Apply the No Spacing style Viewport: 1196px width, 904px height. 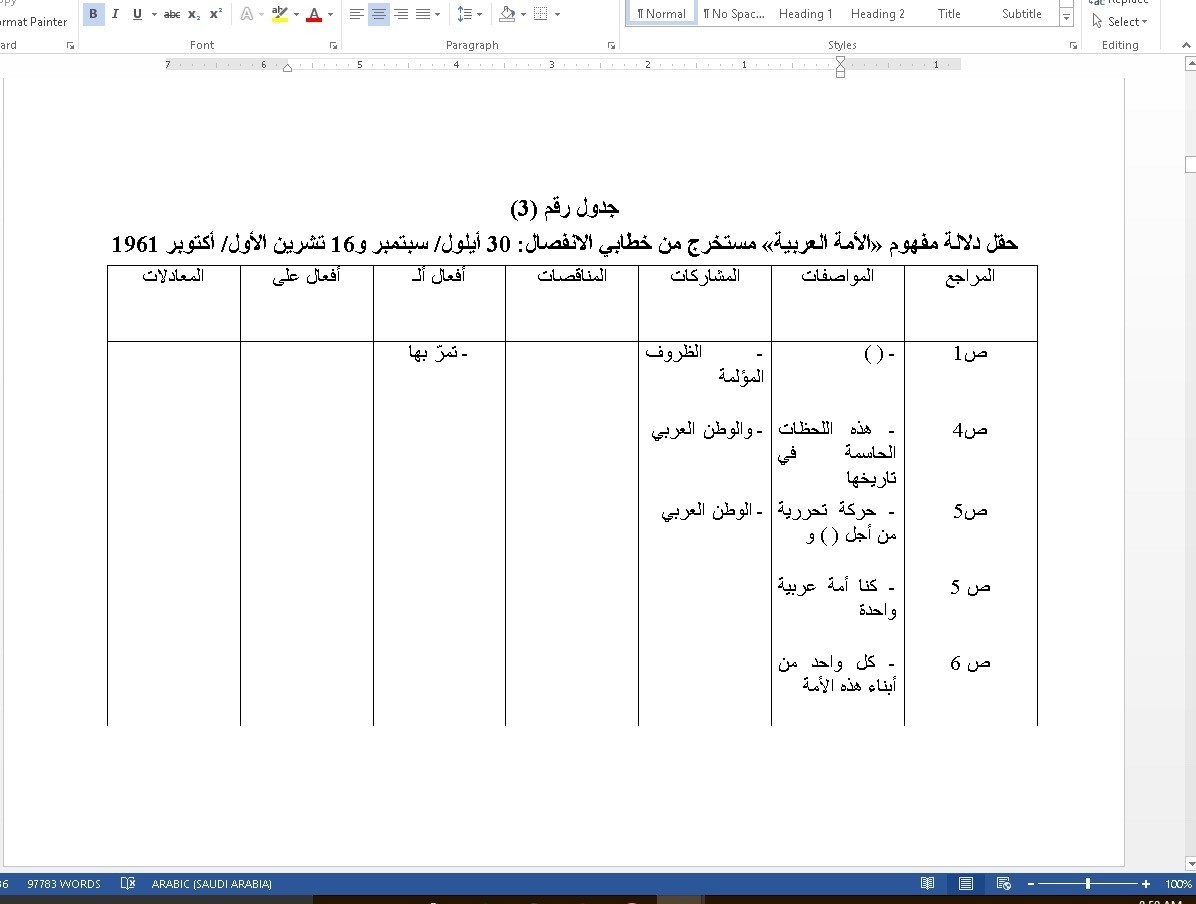click(x=733, y=14)
